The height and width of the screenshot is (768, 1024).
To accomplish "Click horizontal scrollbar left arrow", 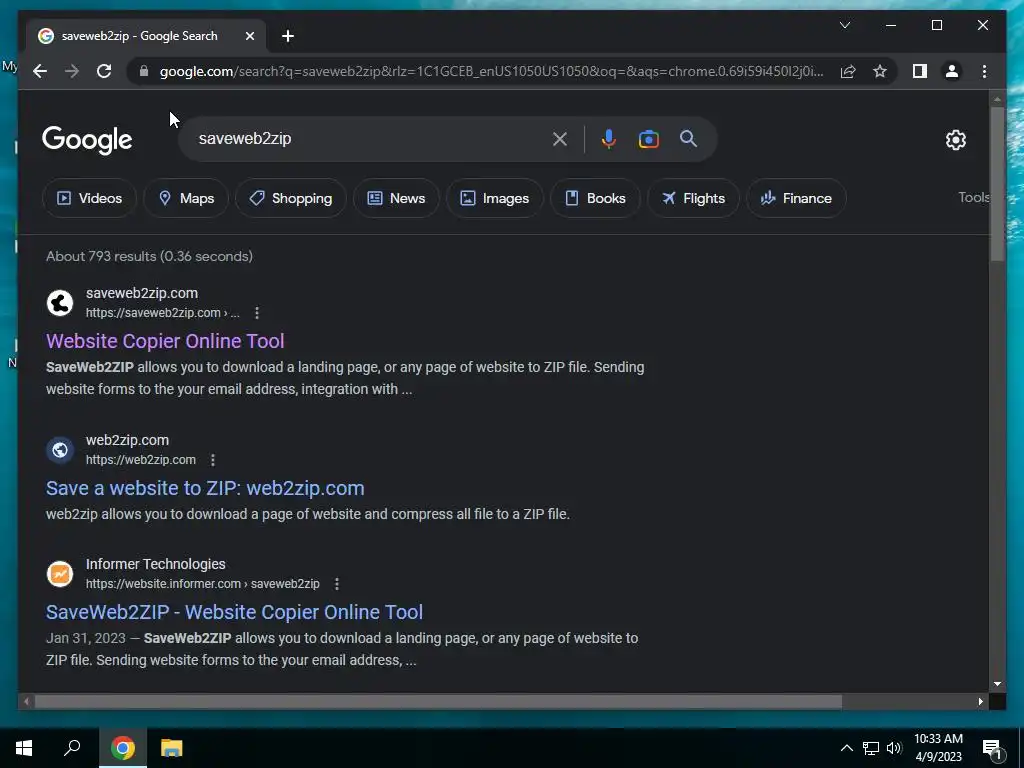I will pyautogui.click(x=26, y=701).
